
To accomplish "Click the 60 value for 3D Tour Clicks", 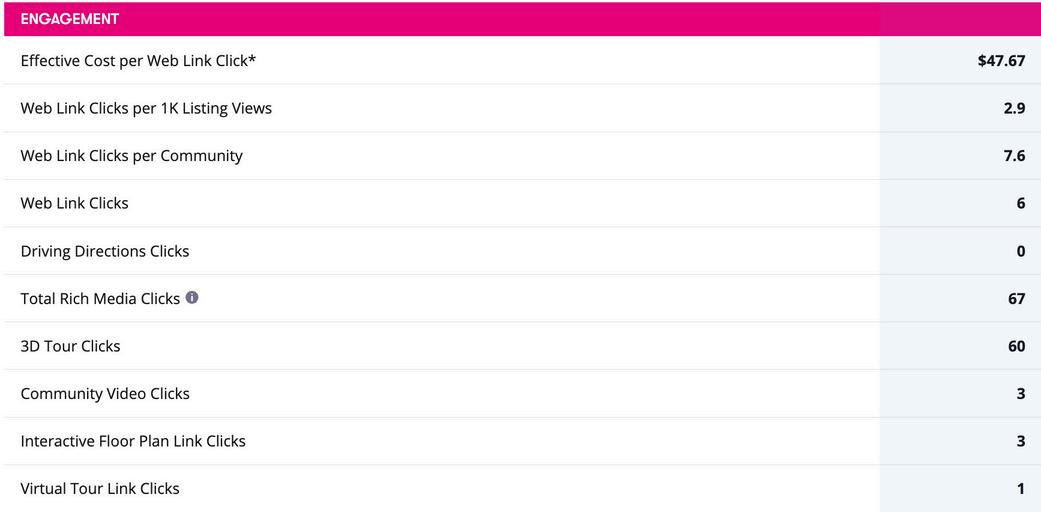I will pos(1016,346).
